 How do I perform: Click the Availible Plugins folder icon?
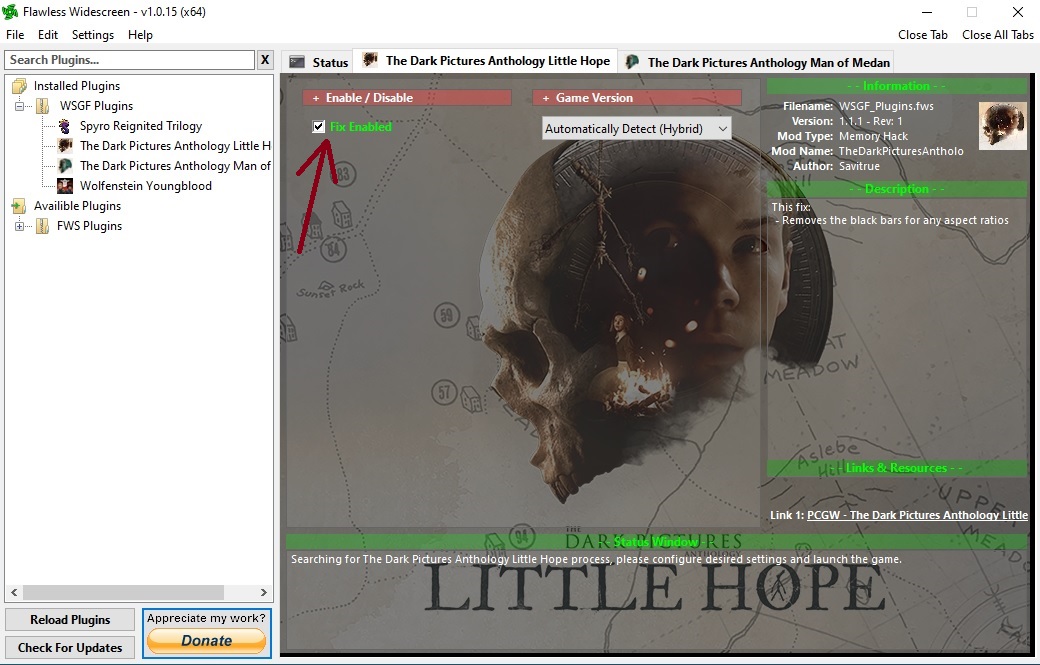click(x=19, y=206)
